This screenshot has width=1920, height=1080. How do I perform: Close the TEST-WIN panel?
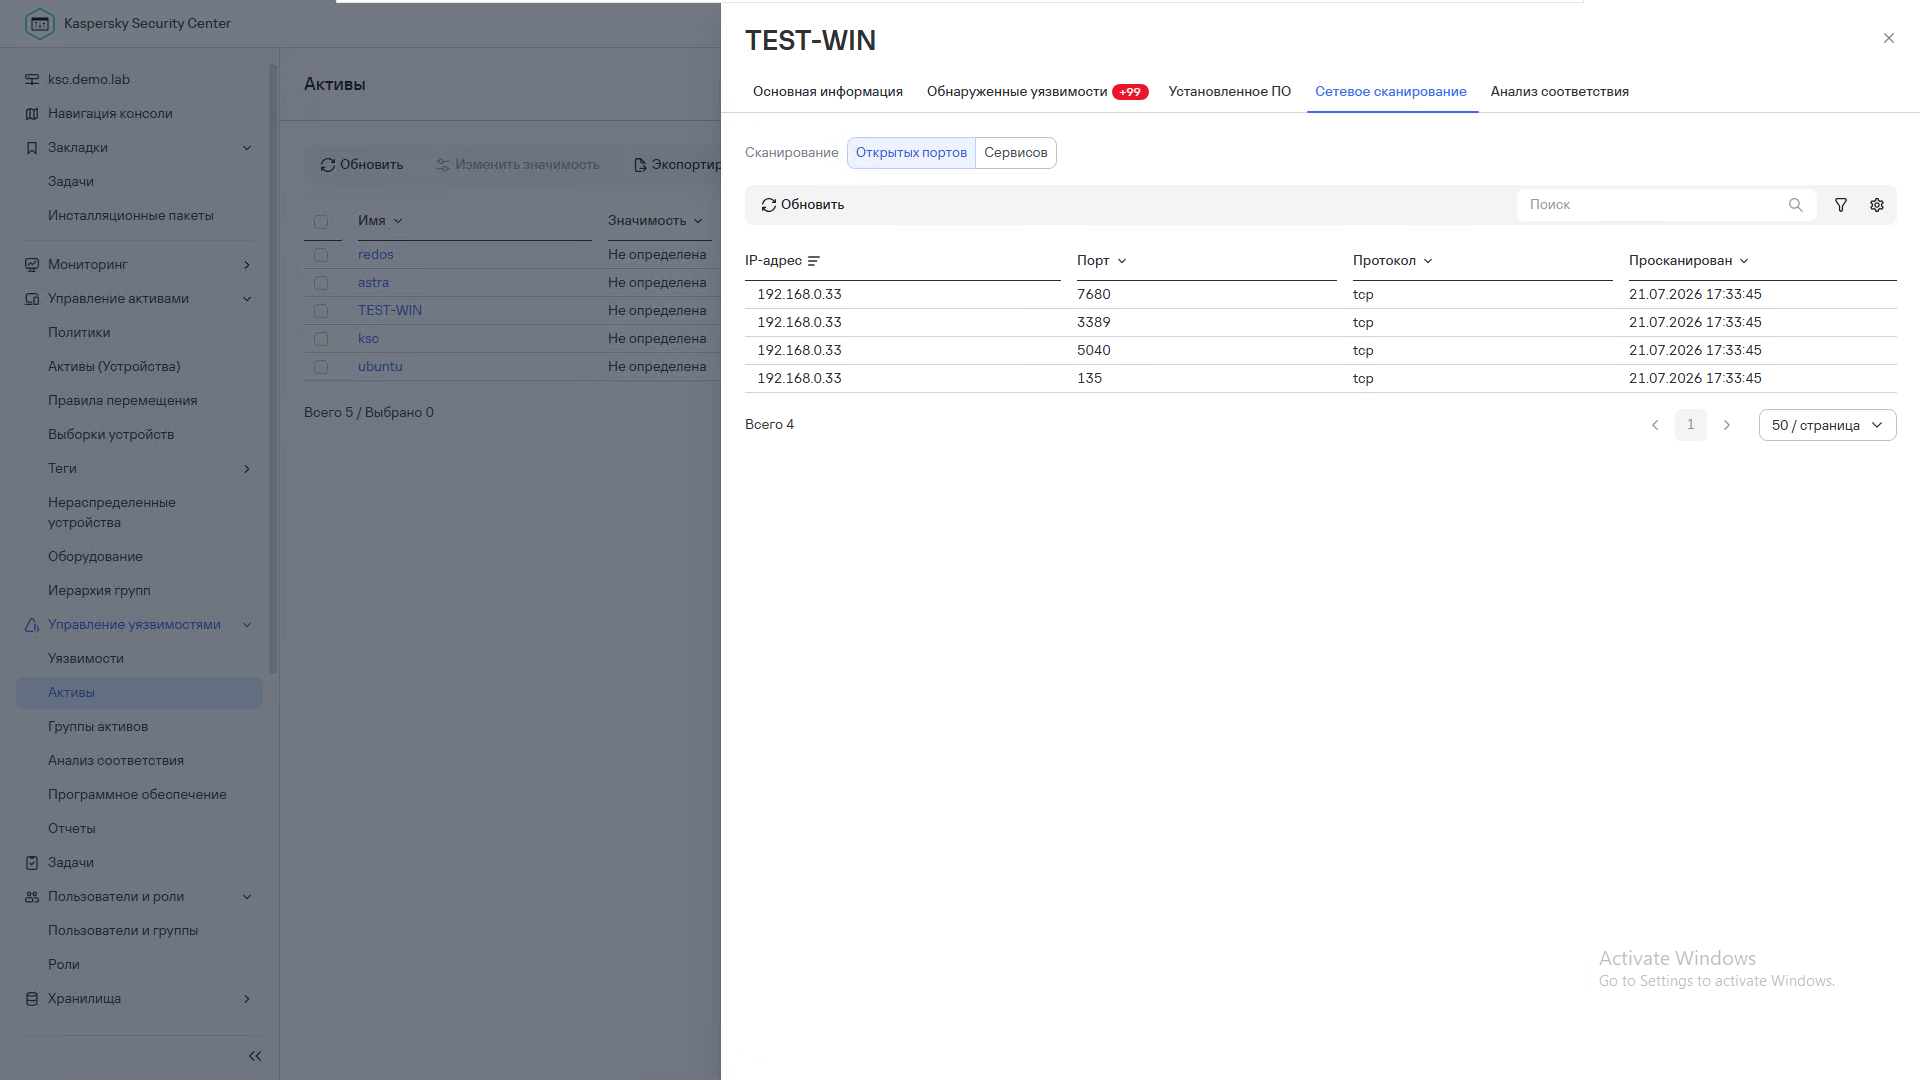(x=1889, y=38)
